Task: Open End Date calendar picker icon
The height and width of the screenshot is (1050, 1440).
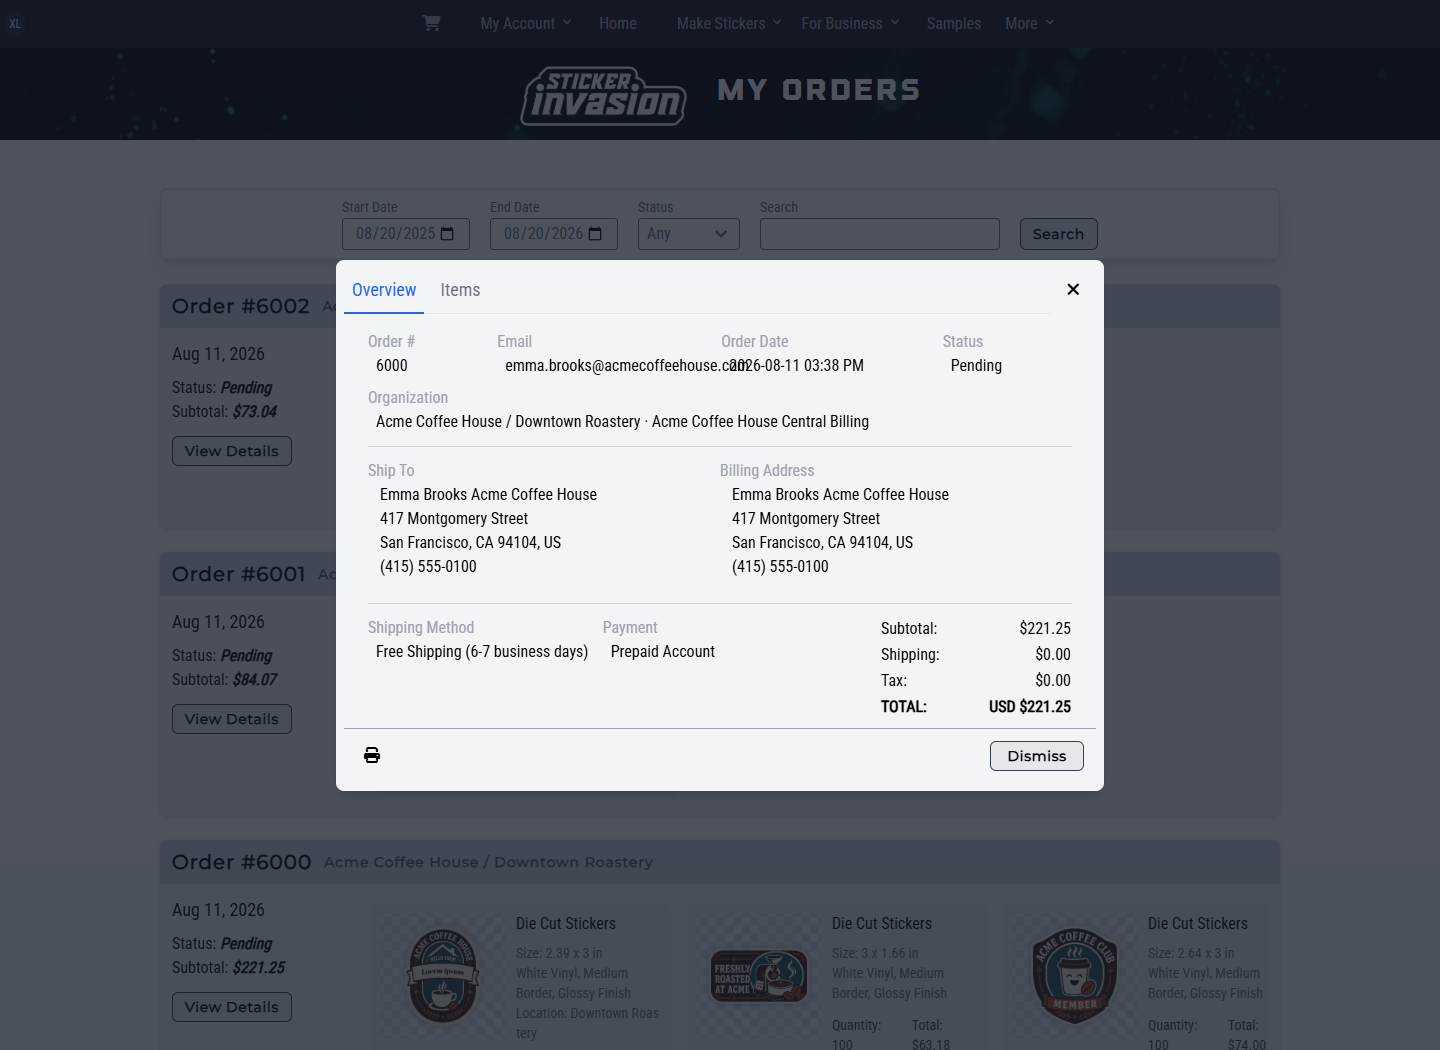Action: [595, 234]
